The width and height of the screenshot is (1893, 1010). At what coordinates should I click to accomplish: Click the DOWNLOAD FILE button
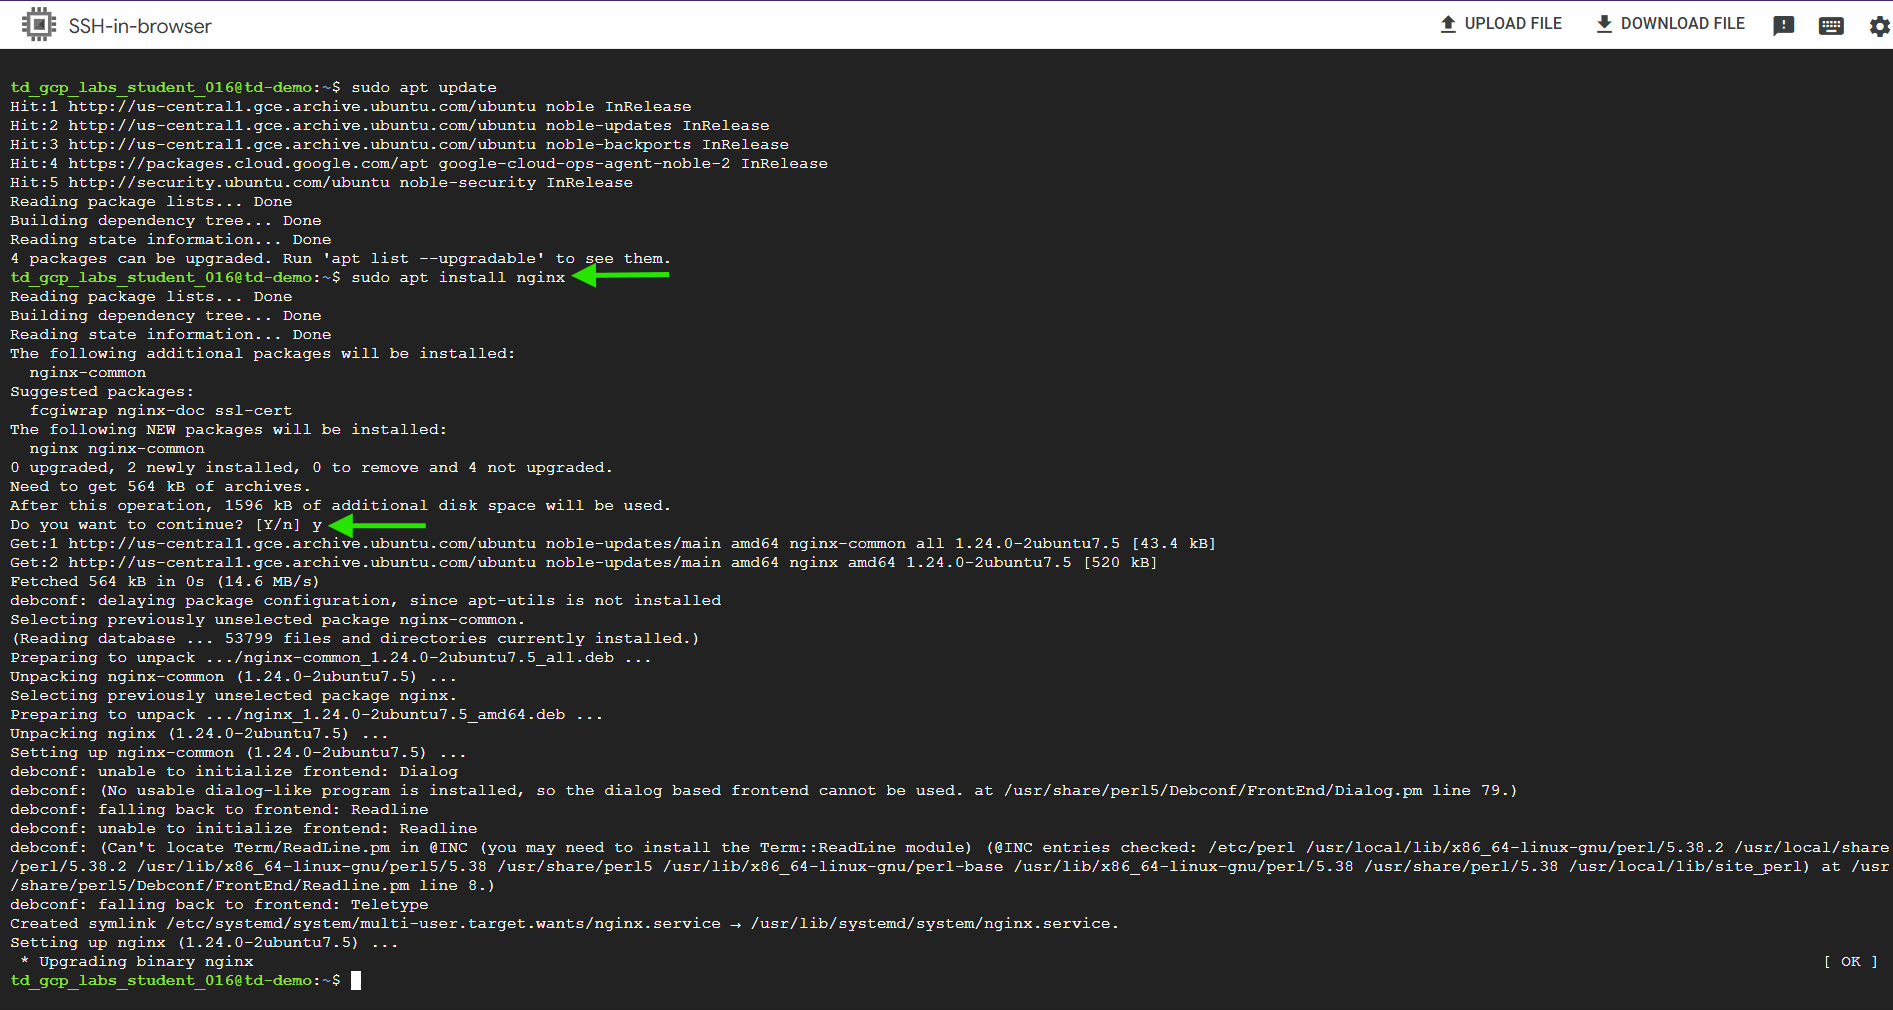1670,24
